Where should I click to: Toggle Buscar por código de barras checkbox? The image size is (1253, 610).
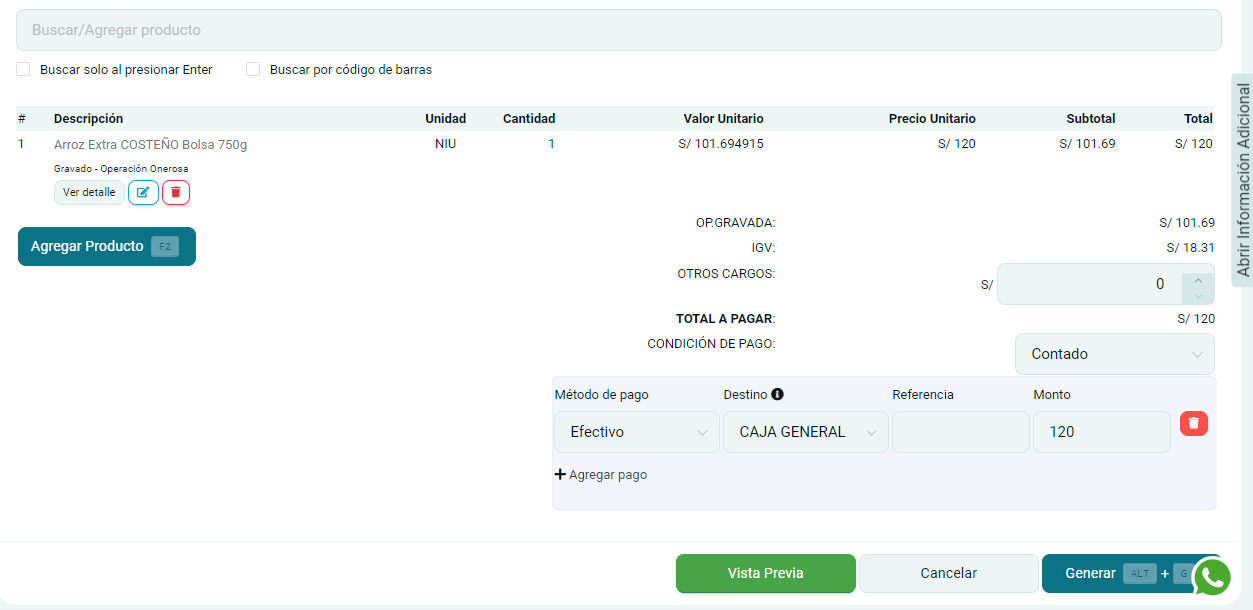click(x=253, y=70)
